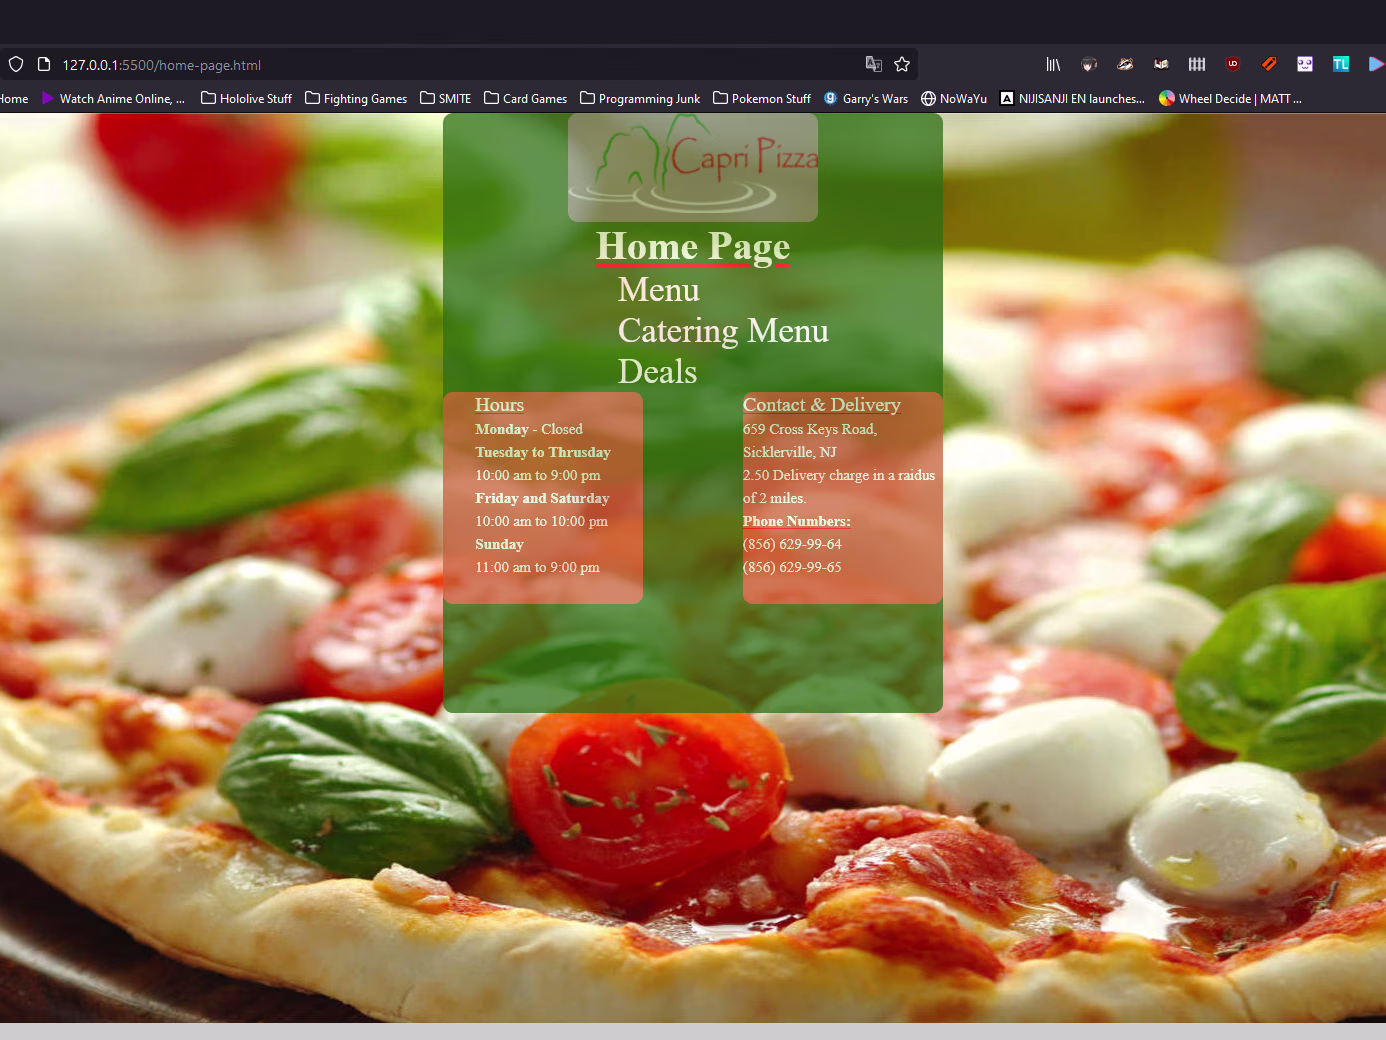1386x1040 pixels.
Task: Click the play triangle extension icon
Action: pos(1375,64)
